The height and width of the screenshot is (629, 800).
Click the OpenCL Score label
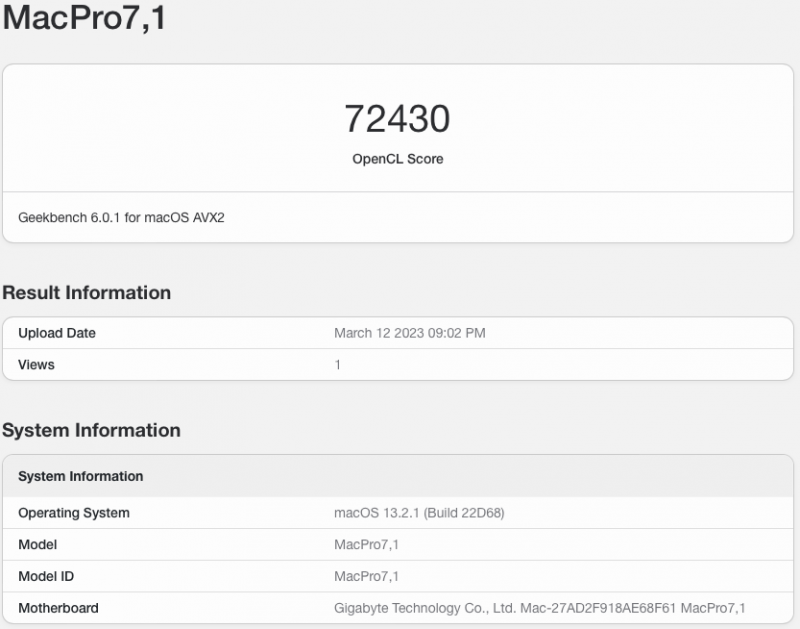(399, 158)
